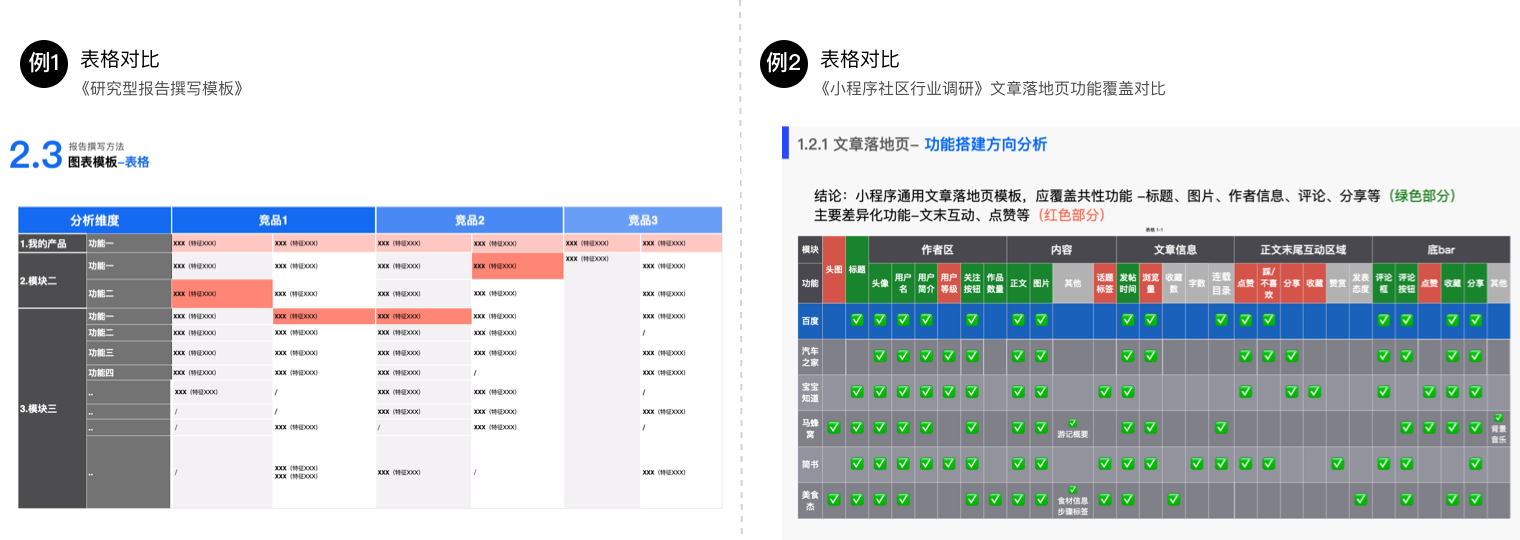The height and width of the screenshot is (540, 1520).
Task: Click the 关注按钮 column header
Action: tap(972, 283)
